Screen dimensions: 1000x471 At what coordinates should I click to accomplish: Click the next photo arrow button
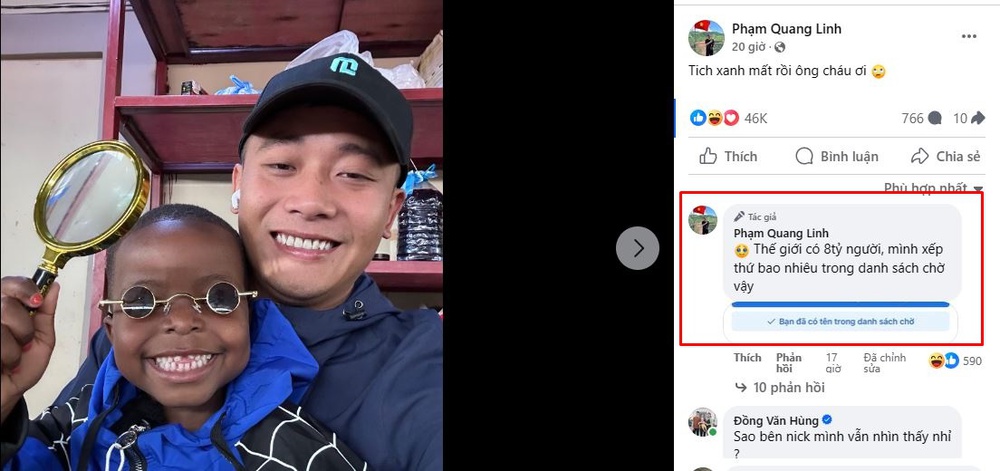[637, 248]
